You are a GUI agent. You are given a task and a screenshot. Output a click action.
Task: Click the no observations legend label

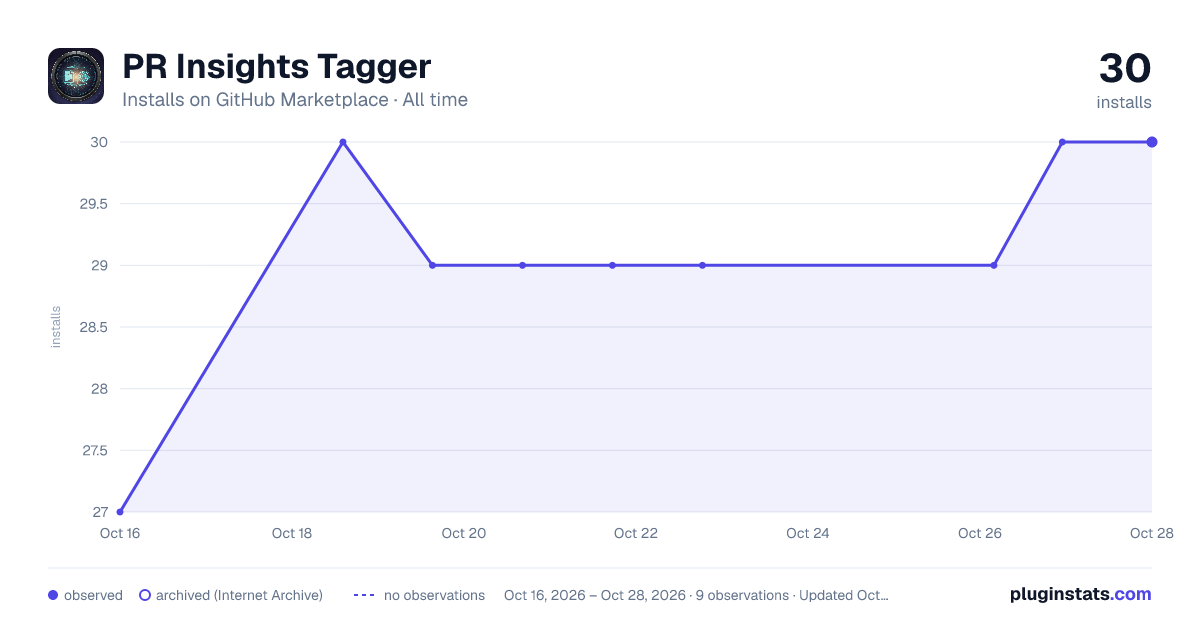click(x=434, y=595)
